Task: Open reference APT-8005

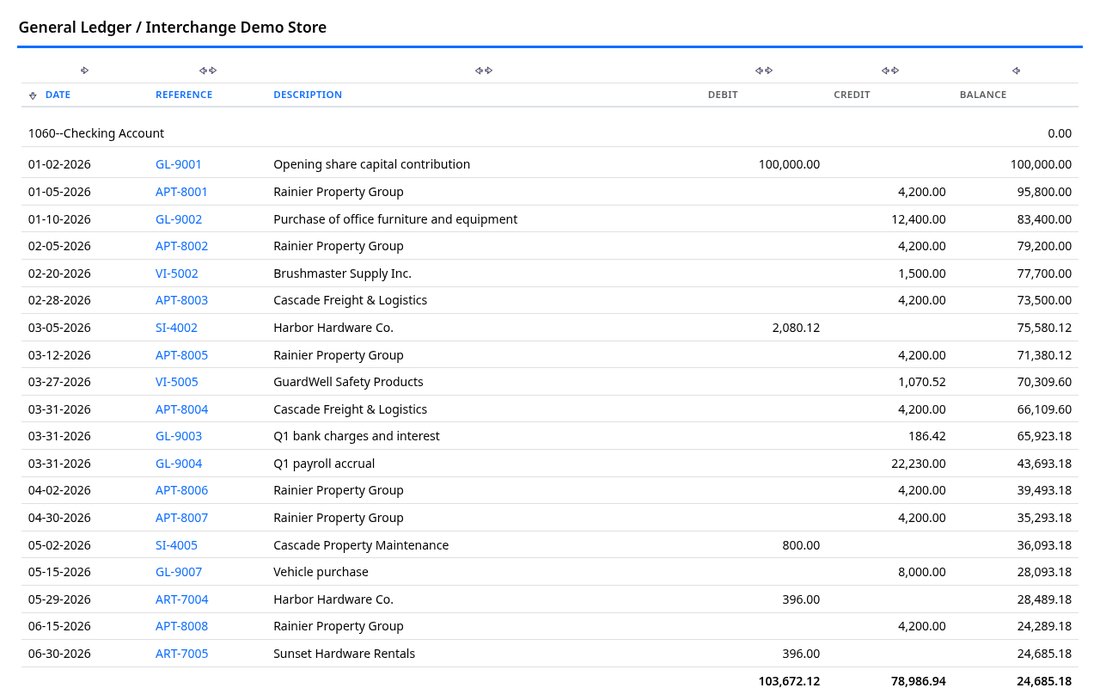Action: (x=181, y=355)
